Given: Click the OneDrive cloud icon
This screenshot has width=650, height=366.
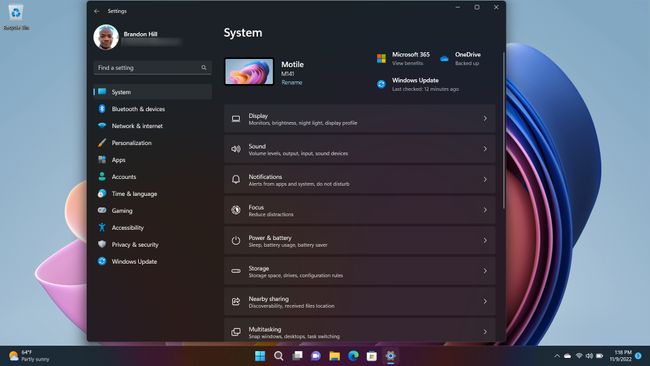Looking at the screenshot, I should click(444, 59).
